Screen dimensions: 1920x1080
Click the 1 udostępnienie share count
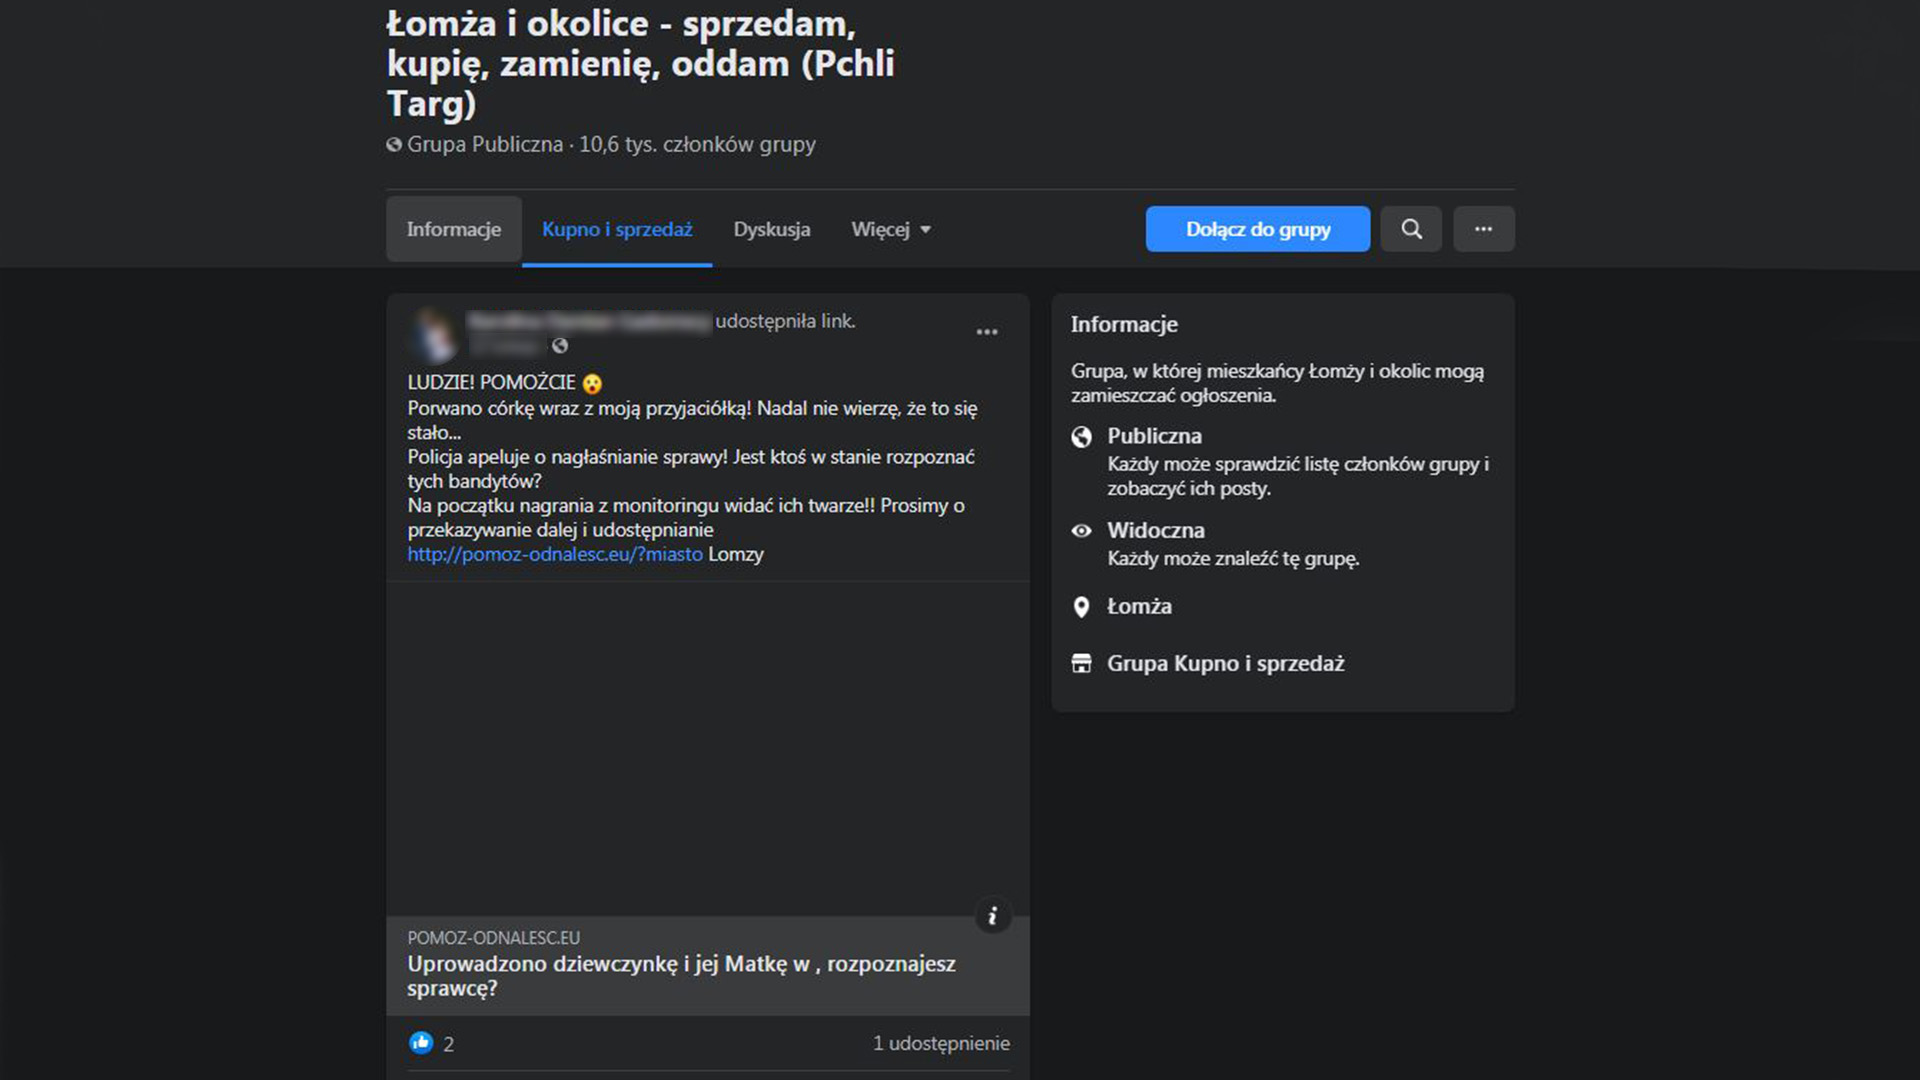tap(940, 1043)
